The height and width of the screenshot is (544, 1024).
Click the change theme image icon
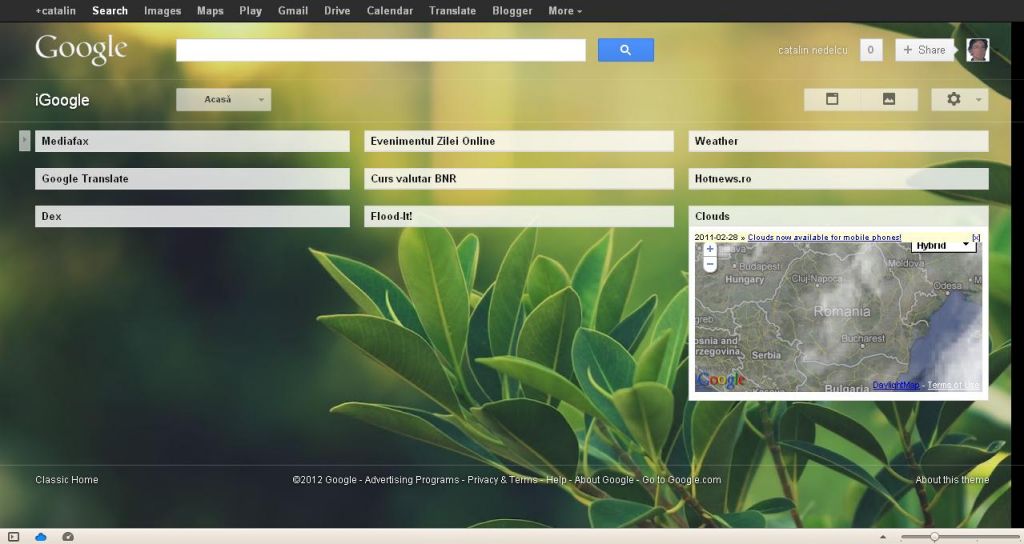tap(888, 99)
